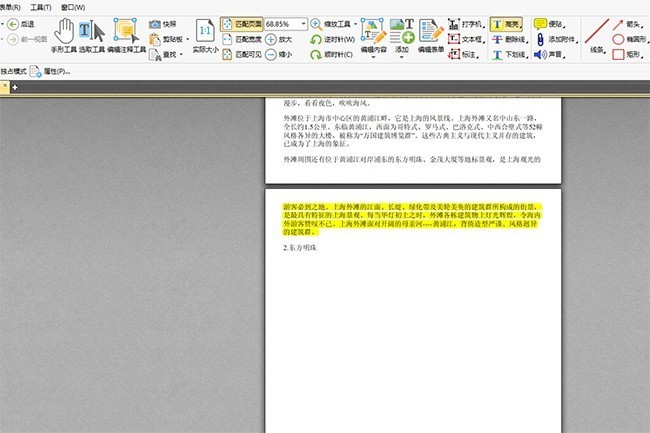Image resolution: width=650 pixels, height=433 pixels.
Task: Select the Rectangle (矩形) shape tool
Action: (x=627, y=54)
